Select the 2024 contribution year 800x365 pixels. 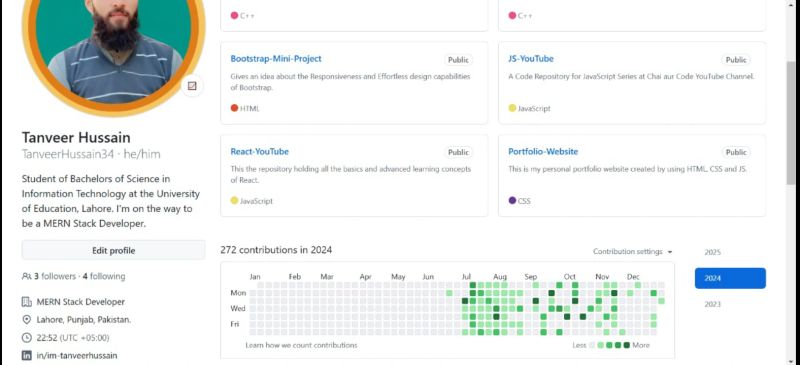coord(730,278)
